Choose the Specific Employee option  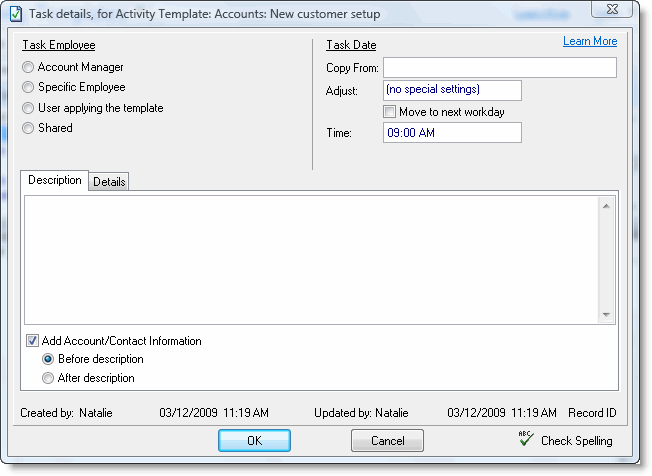tap(28, 88)
